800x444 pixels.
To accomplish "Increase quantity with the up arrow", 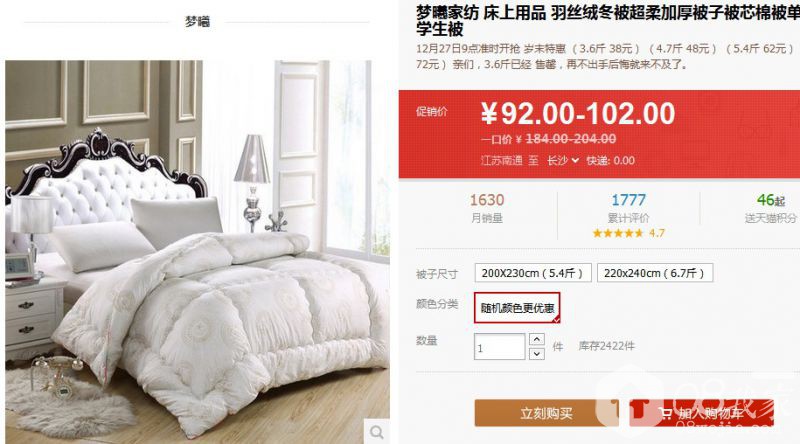I will tap(537, 339).
